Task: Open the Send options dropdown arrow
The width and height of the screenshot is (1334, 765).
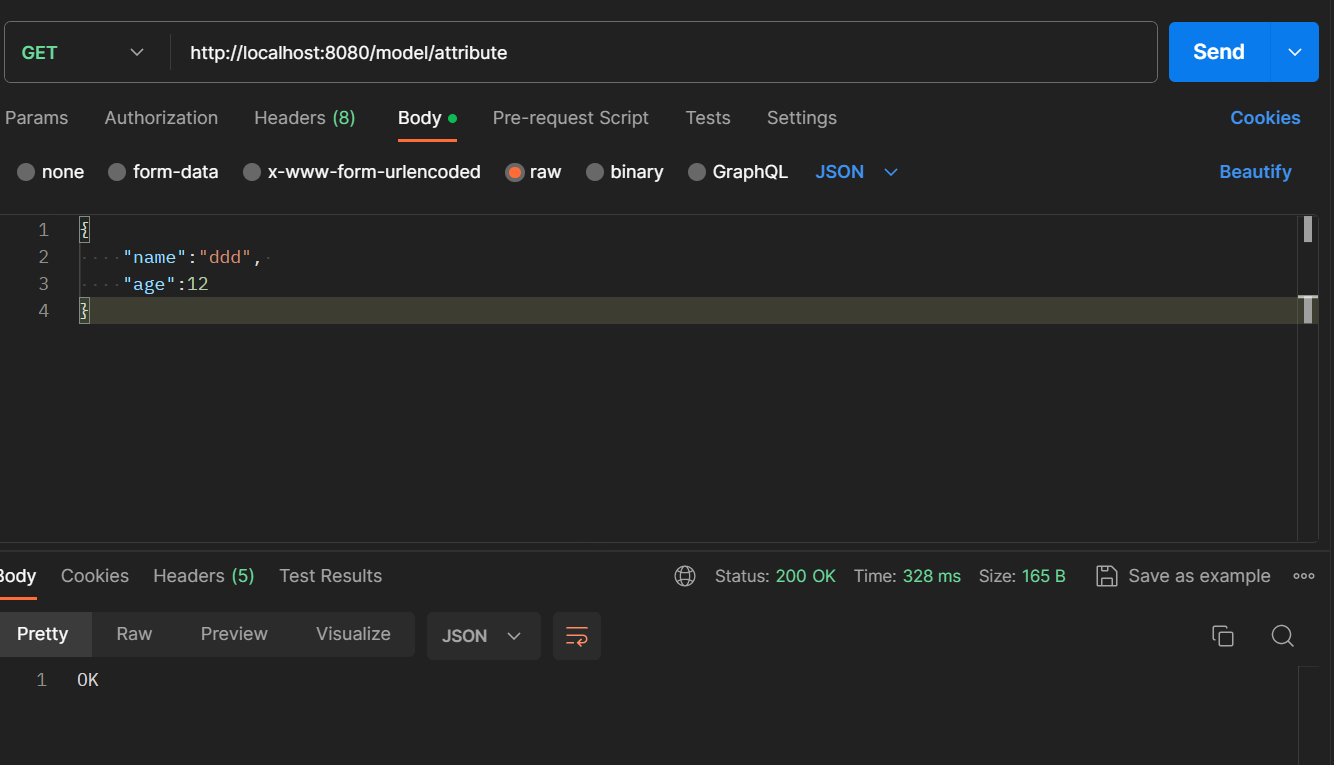Action: coord(1295,52)
